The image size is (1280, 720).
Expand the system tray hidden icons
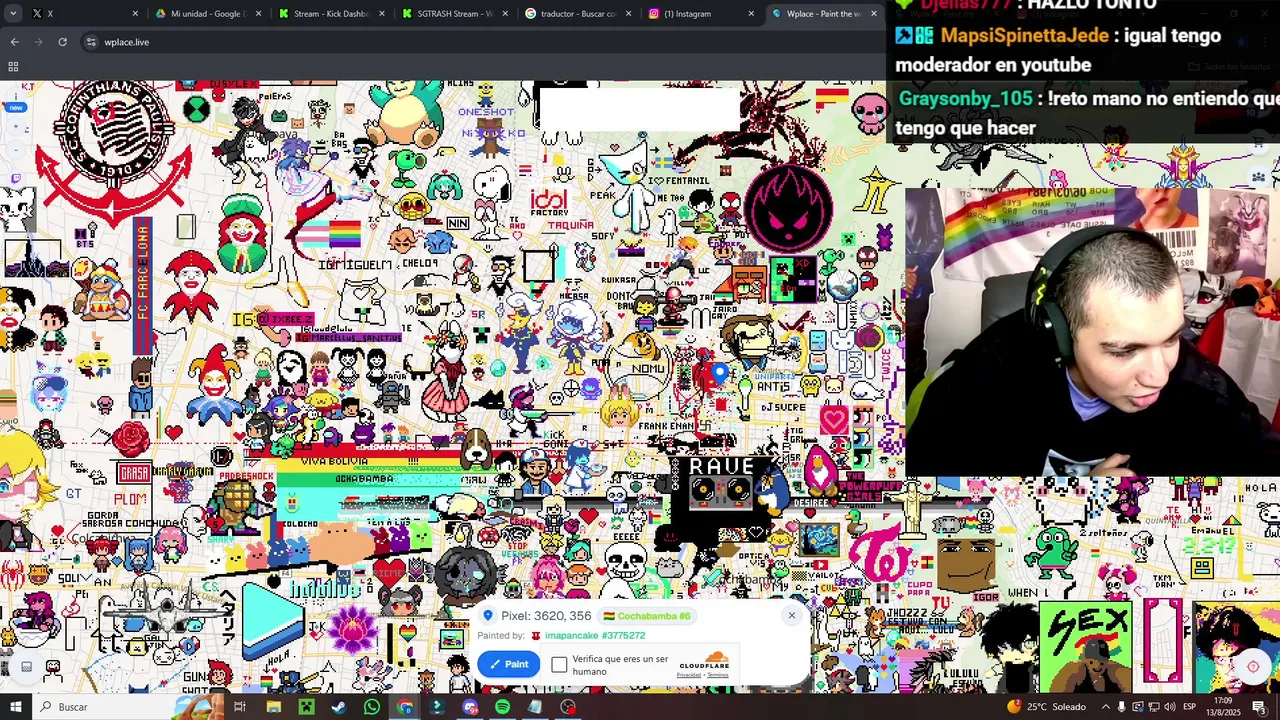[x=1105, y=707]
